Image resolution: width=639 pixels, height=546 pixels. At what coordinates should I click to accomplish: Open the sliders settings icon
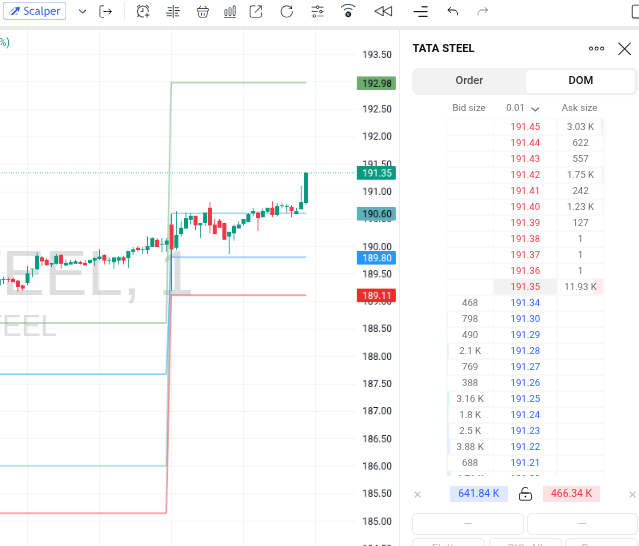317,11
